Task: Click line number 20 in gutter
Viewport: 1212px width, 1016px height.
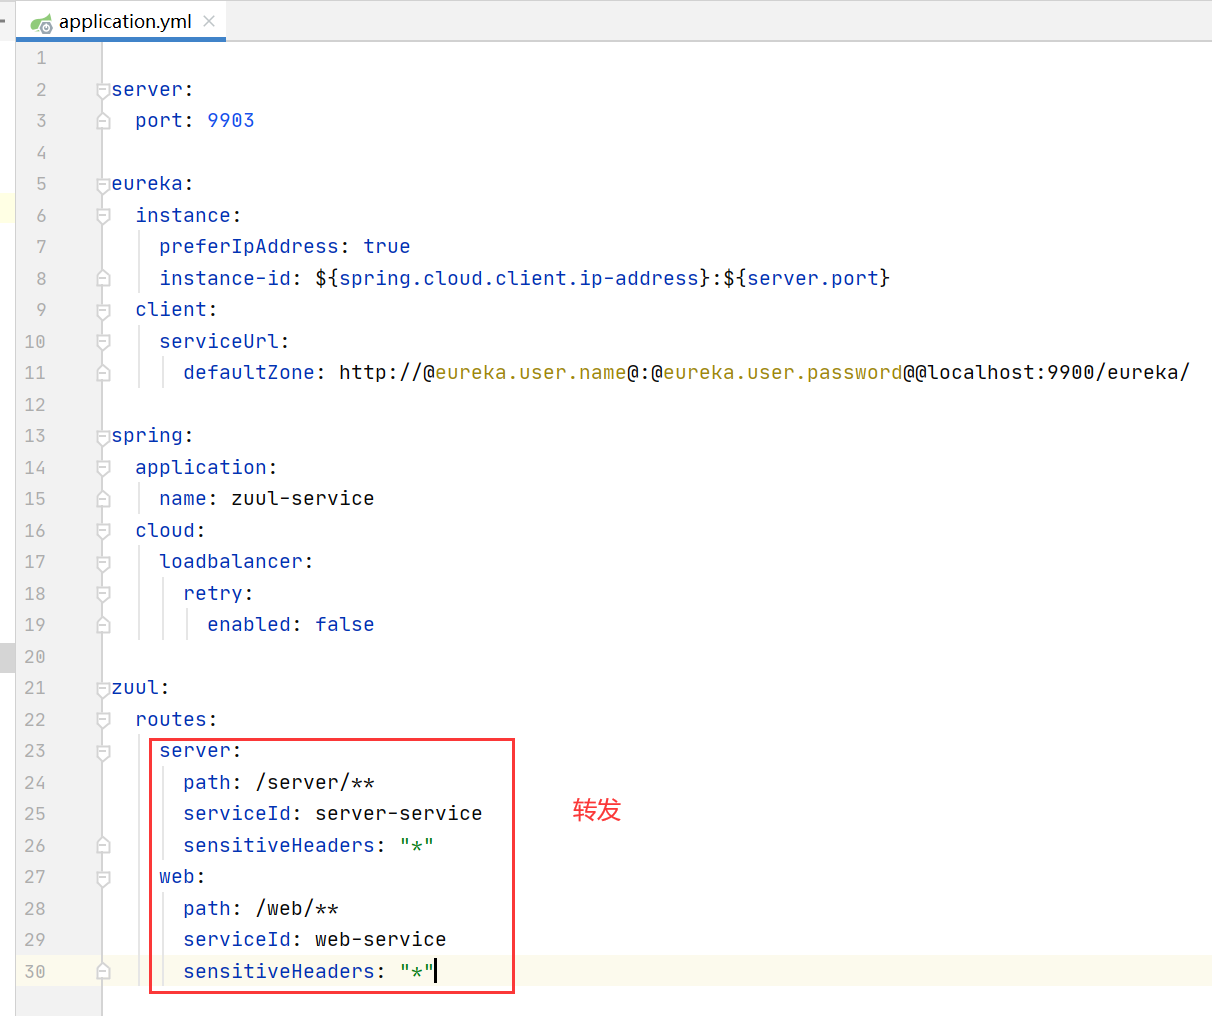Action: (35, 657)
